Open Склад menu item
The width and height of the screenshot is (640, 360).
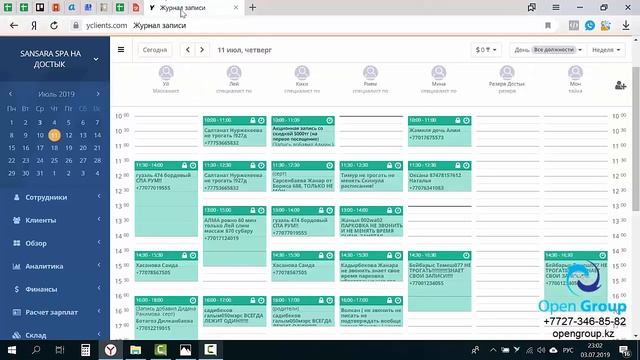pyautogui.click(x=36, y=335)
